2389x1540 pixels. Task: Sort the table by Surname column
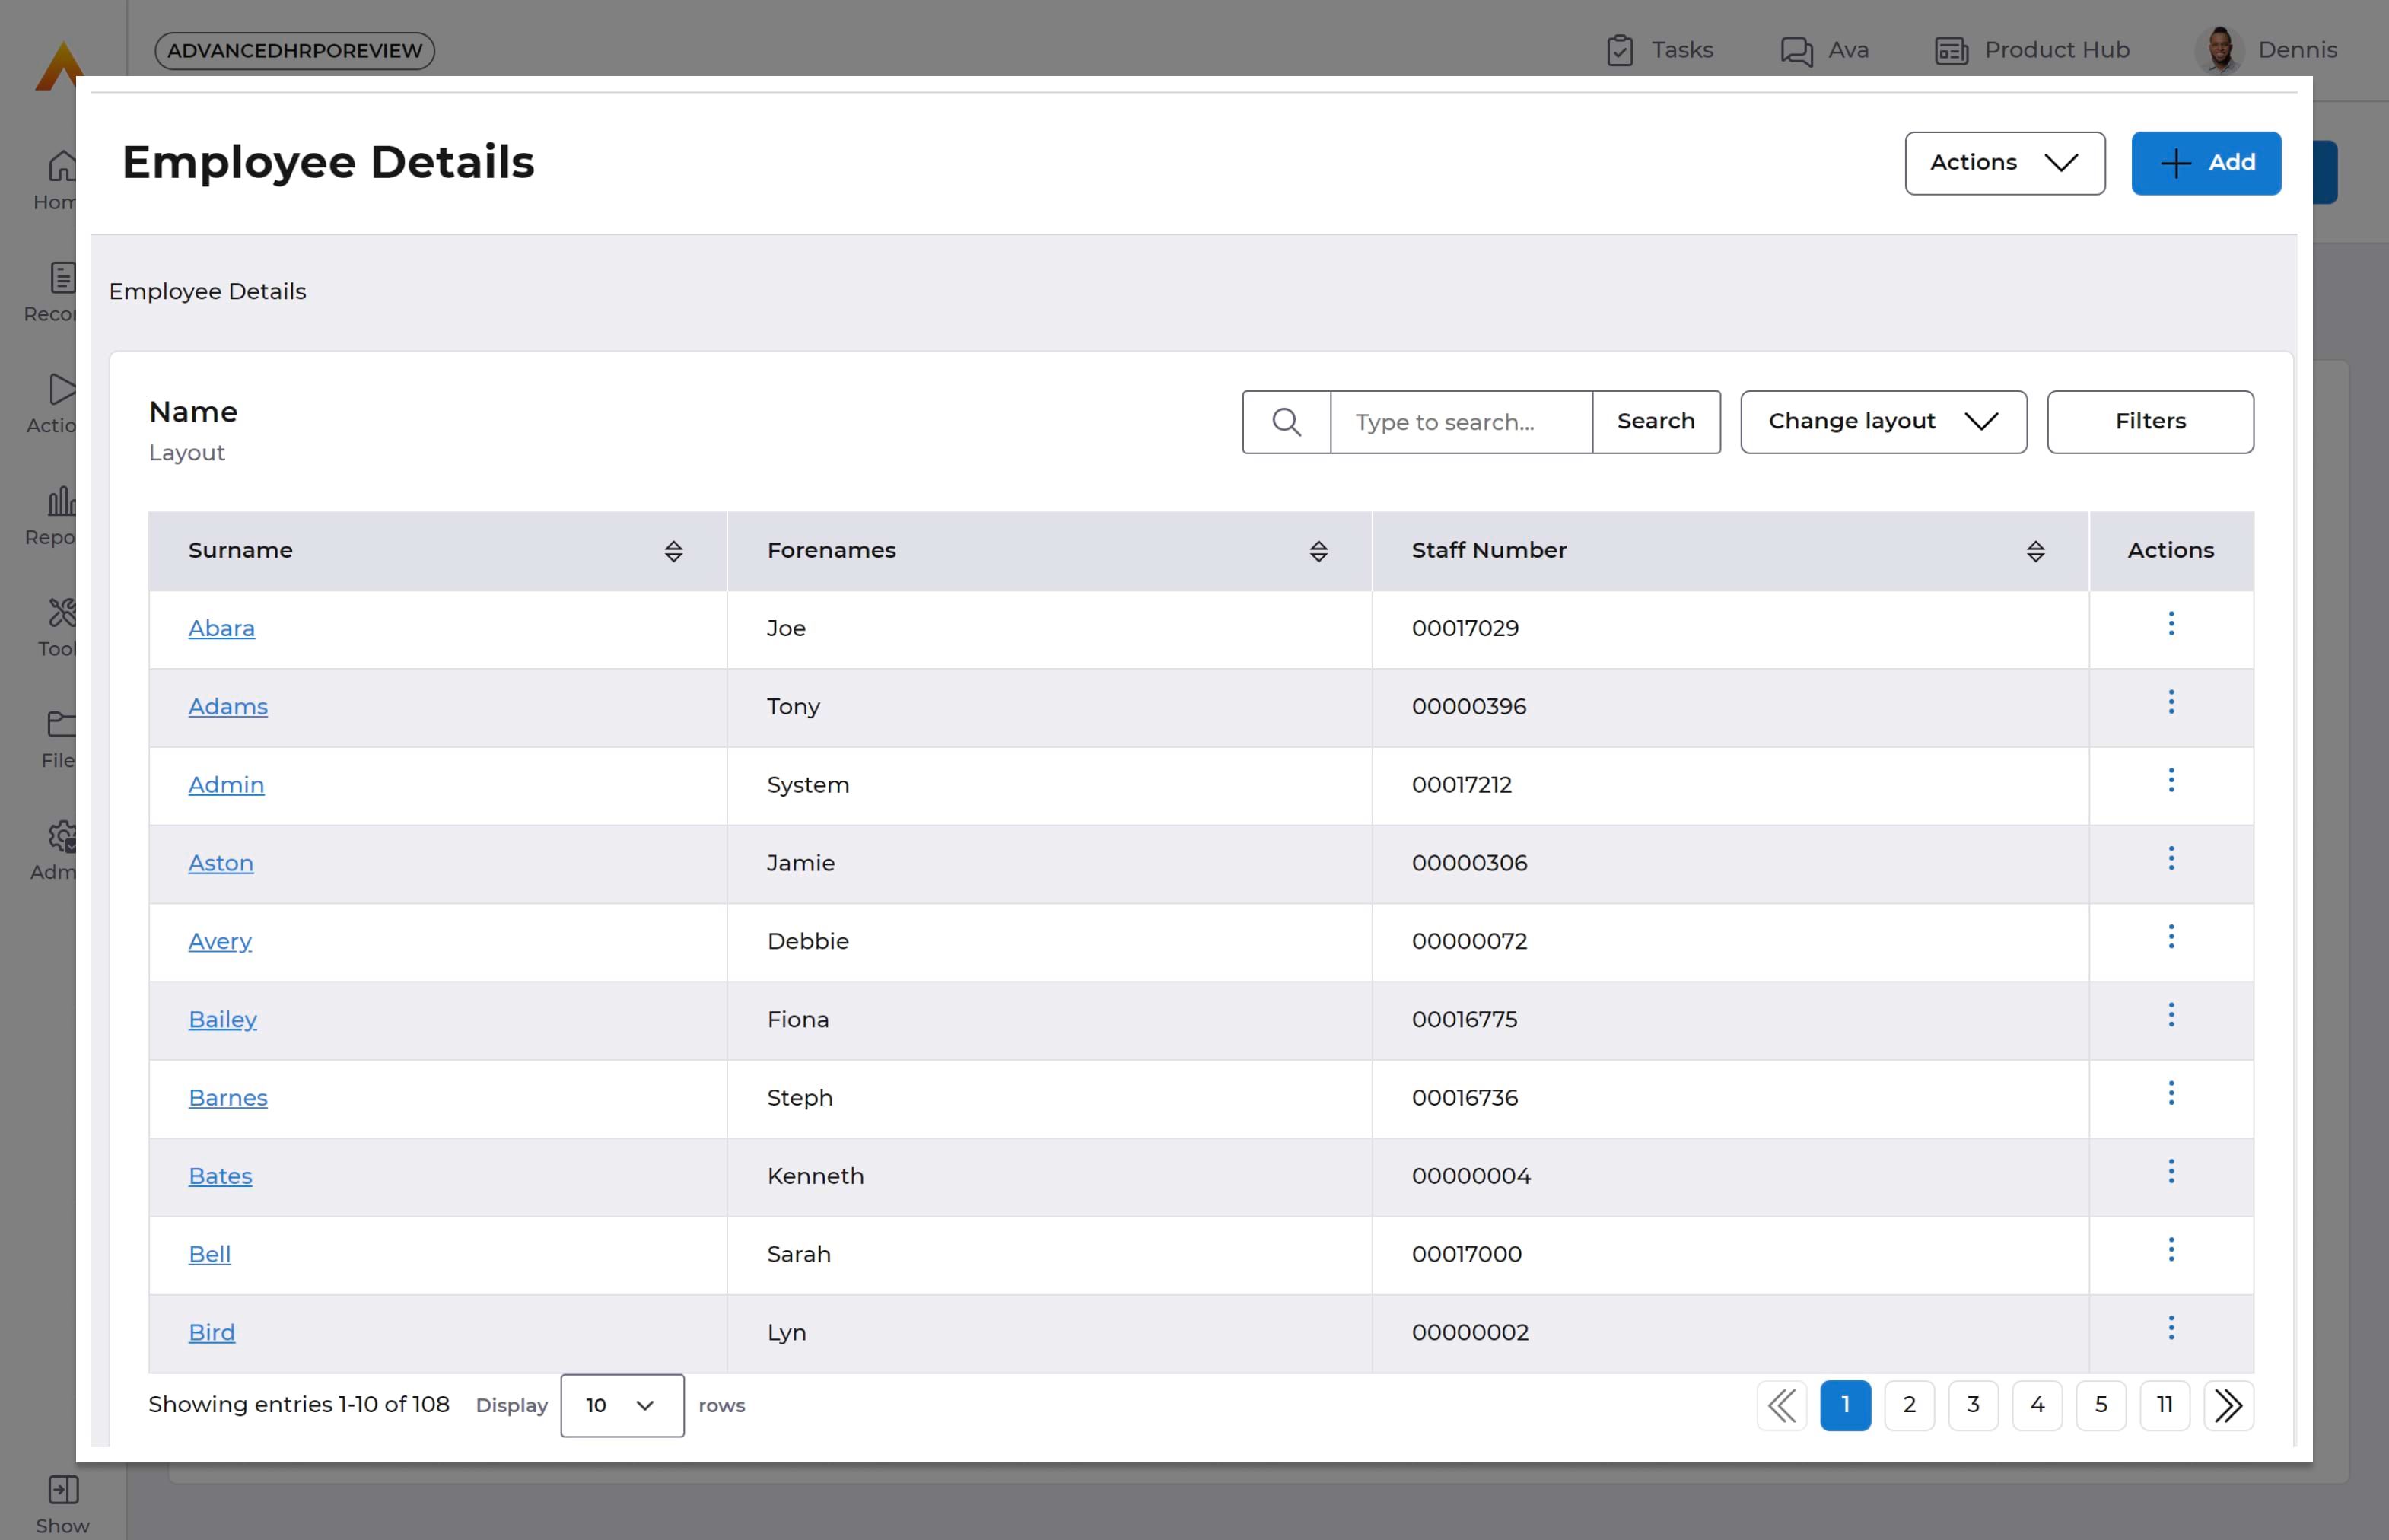673,551
